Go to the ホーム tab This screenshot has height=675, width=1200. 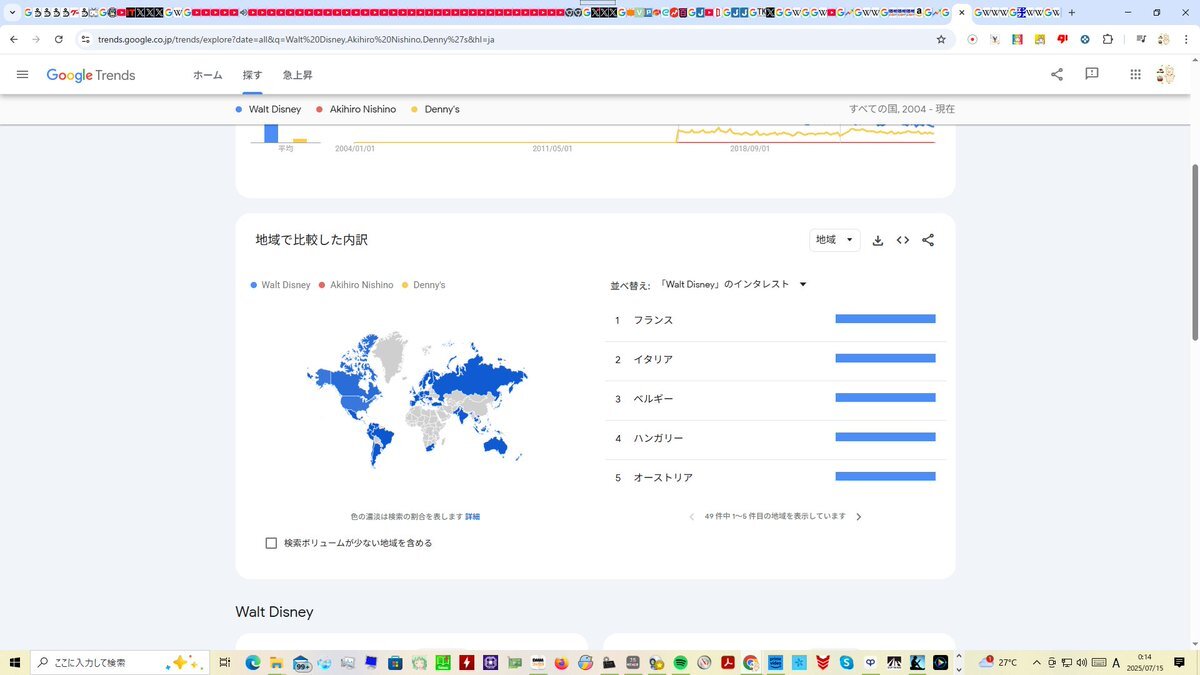[208, 75]
